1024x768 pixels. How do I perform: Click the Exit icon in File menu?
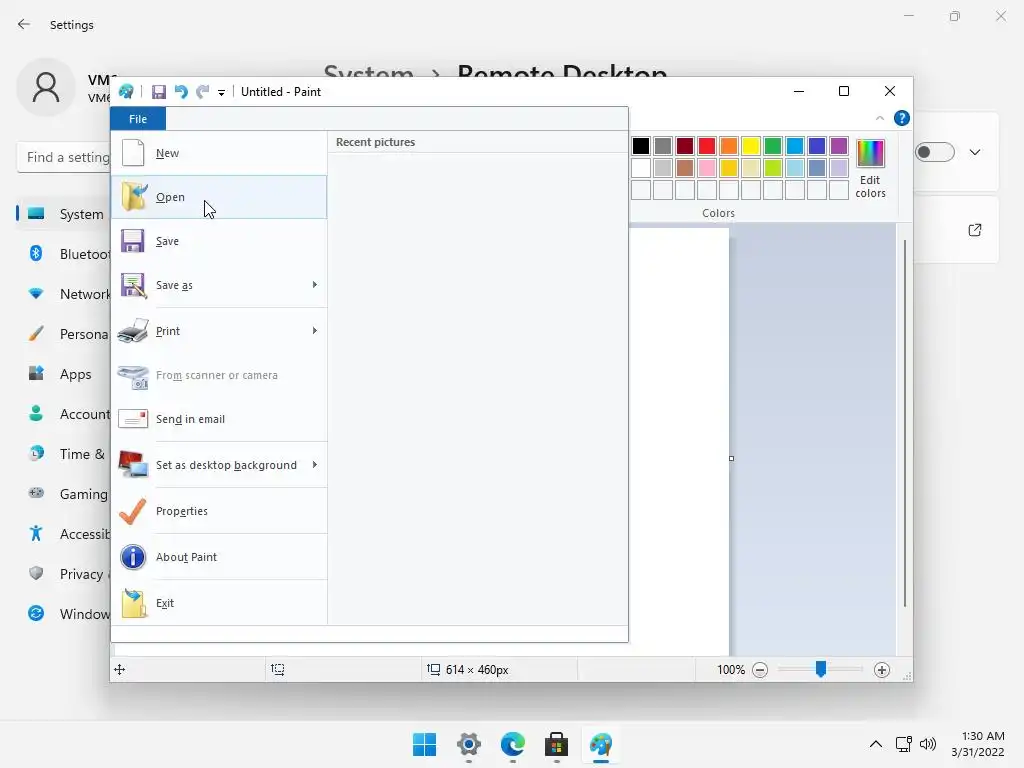point(134,603)
